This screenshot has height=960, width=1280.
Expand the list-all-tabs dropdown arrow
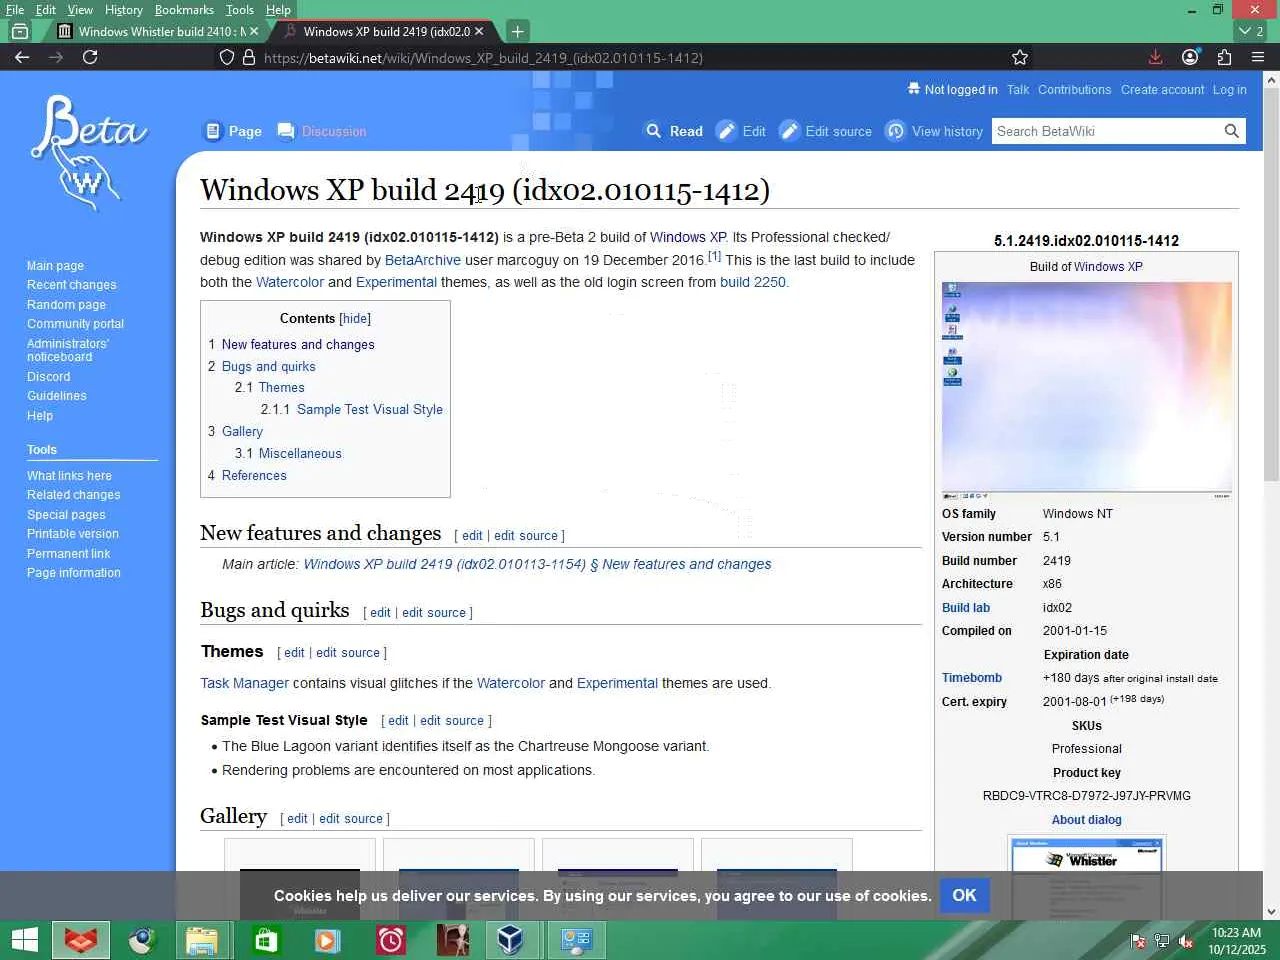click(1251, 31)
